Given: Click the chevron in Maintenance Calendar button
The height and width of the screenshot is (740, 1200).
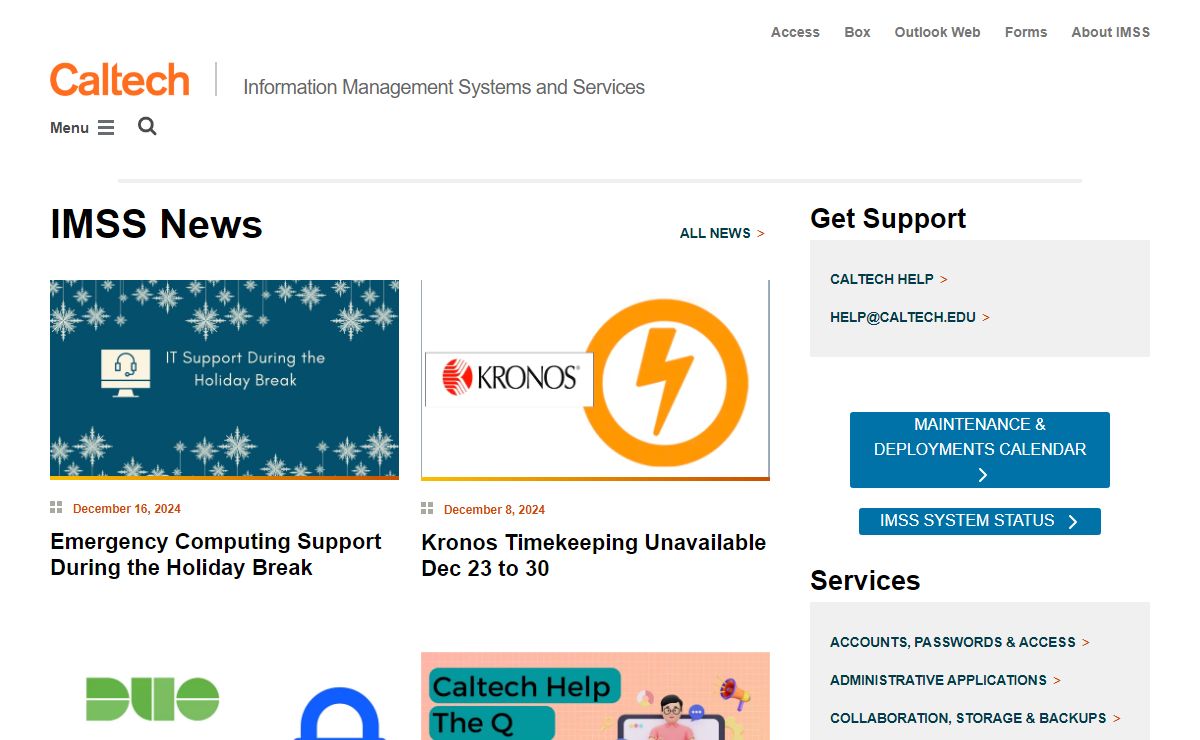Looking at the screenshot, I should pyautogui.click(x=982, y=475).
